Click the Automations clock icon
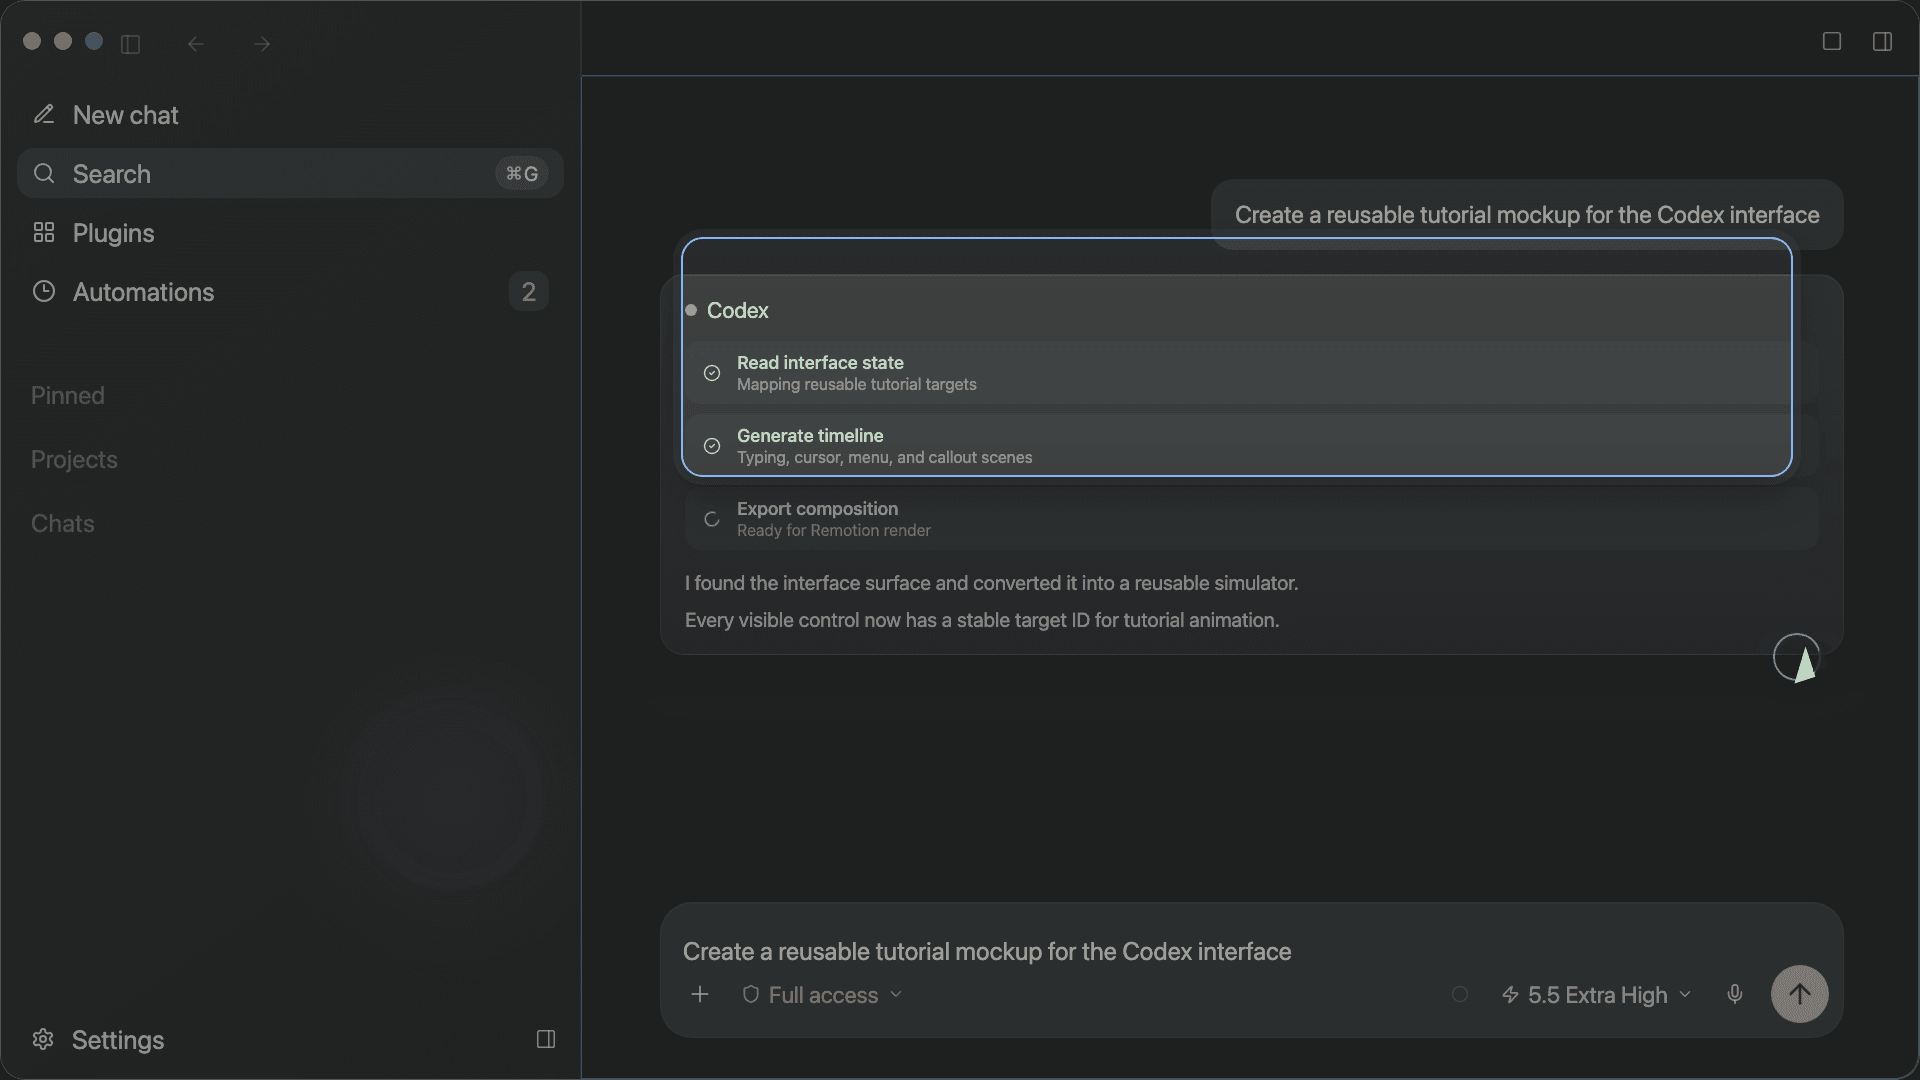This screenshot has height=1080, width=1920. (x=43, y=291)
